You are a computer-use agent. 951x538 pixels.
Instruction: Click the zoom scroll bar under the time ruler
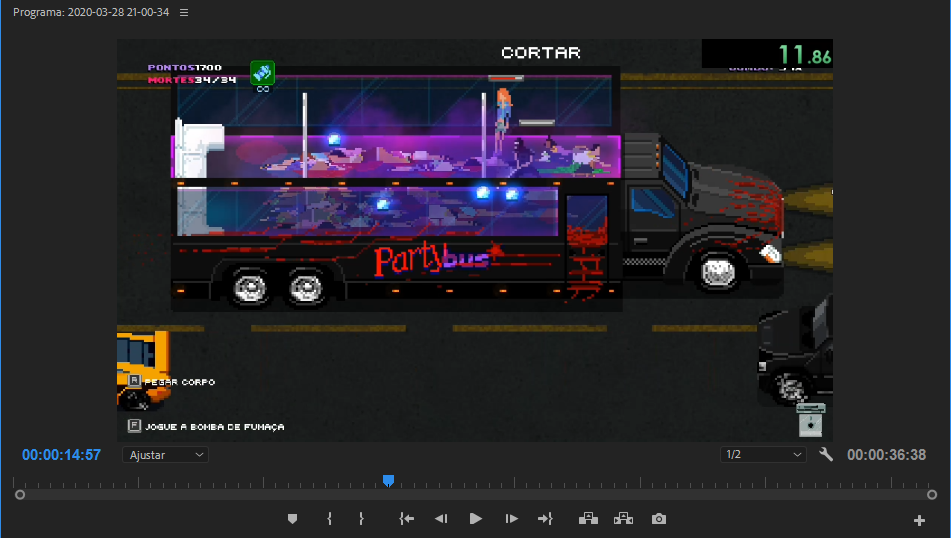[x=476, y=495]
